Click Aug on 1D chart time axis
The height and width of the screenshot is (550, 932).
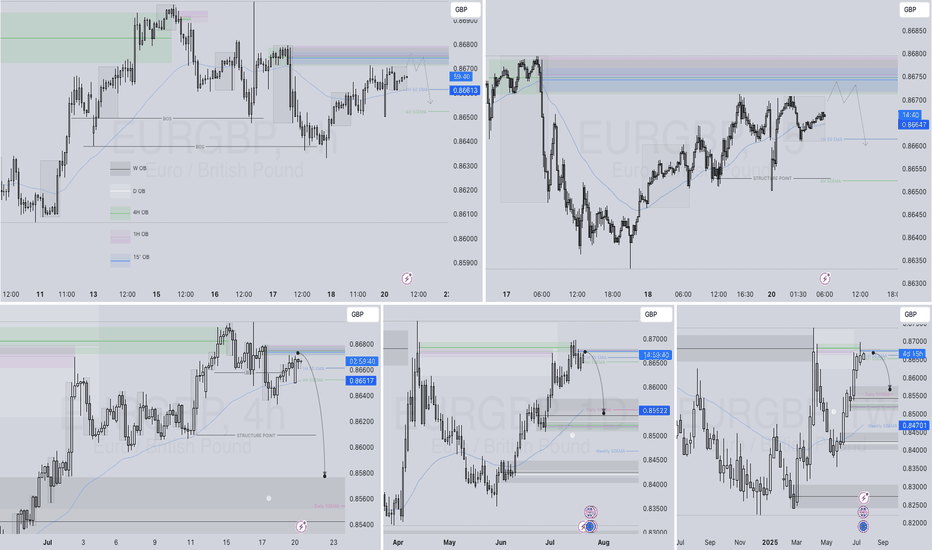[604, 542]
